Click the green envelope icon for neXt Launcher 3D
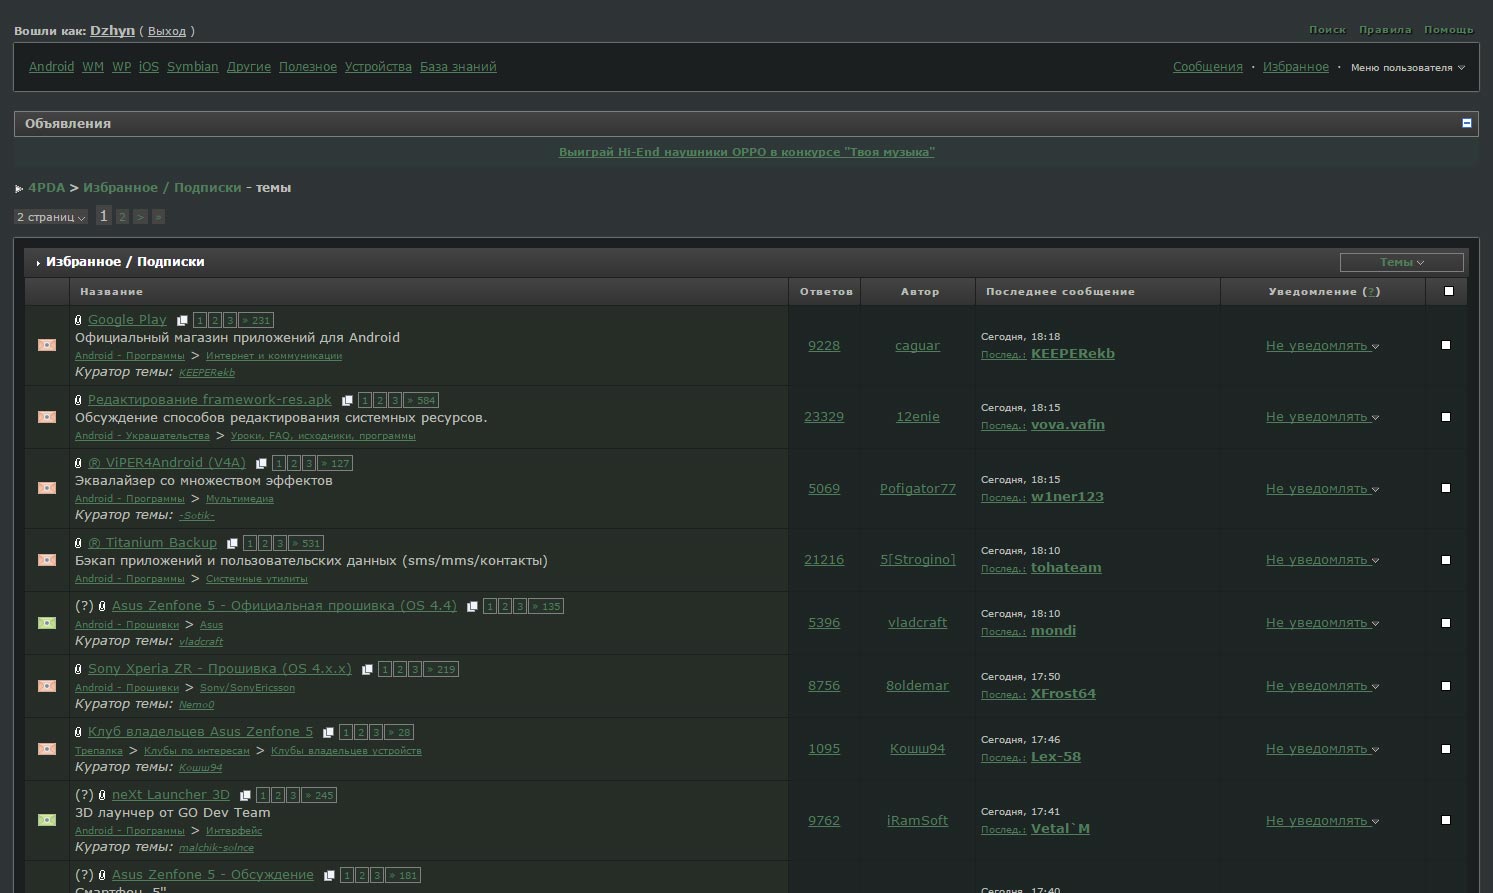Viewport: 1493px width, 893px height. pyautogui.click(x=47, y=820)
